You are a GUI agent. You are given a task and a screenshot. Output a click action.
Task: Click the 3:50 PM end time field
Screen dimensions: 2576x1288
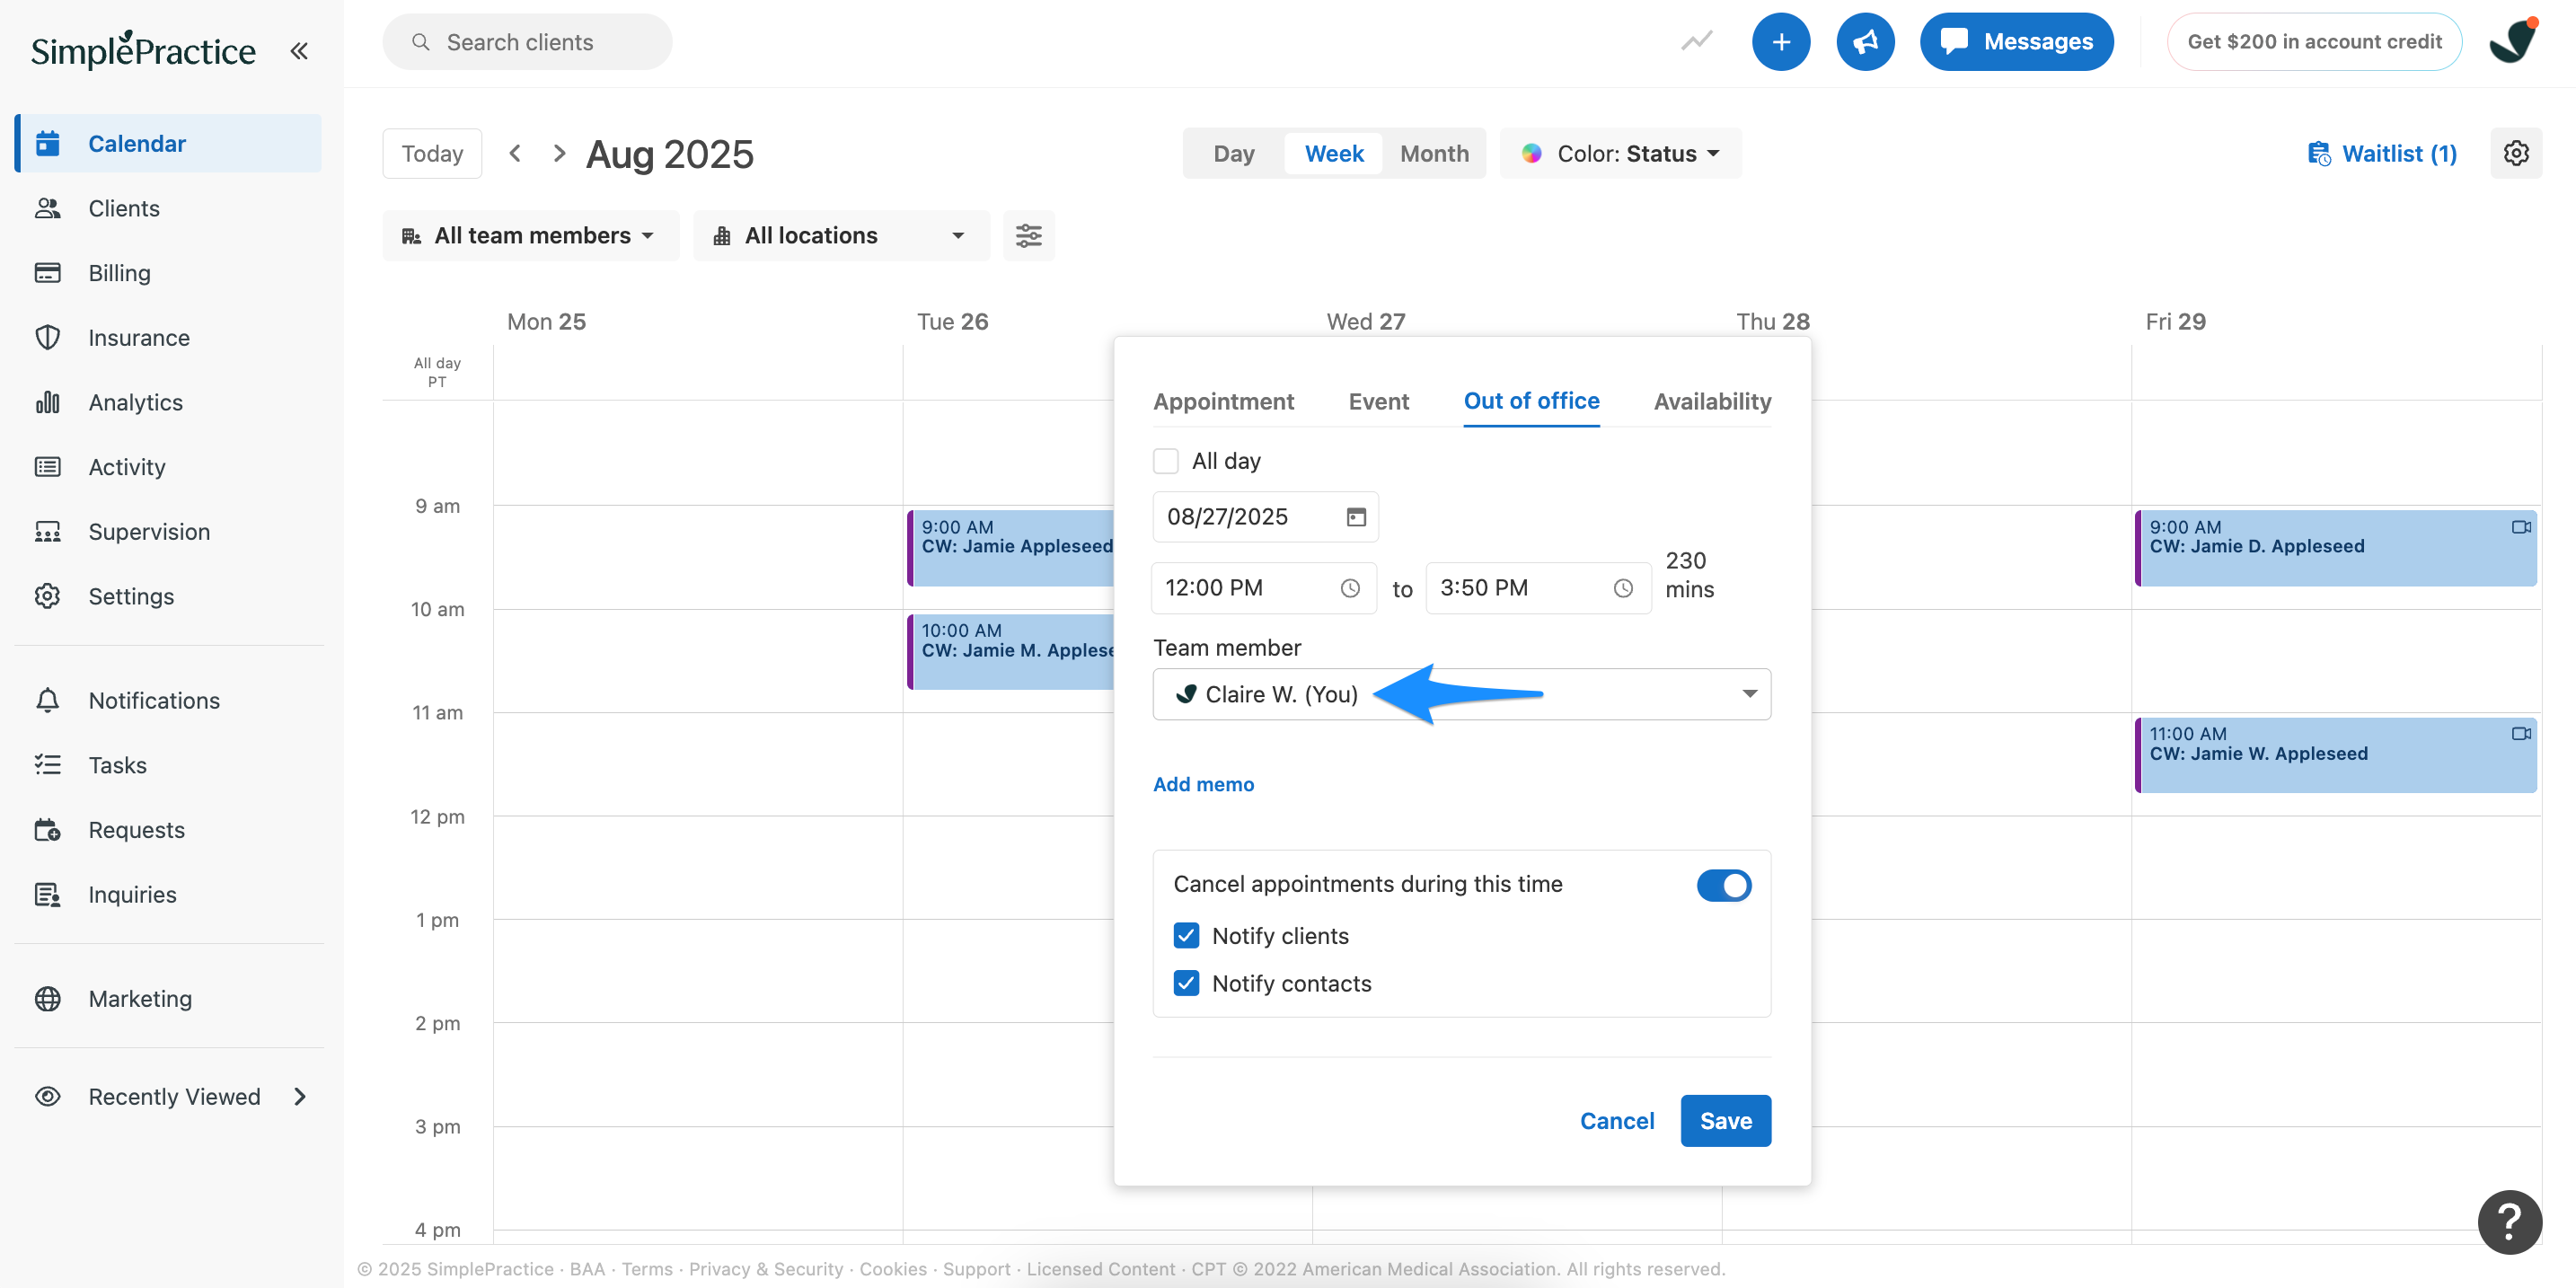pos(1538,588)
